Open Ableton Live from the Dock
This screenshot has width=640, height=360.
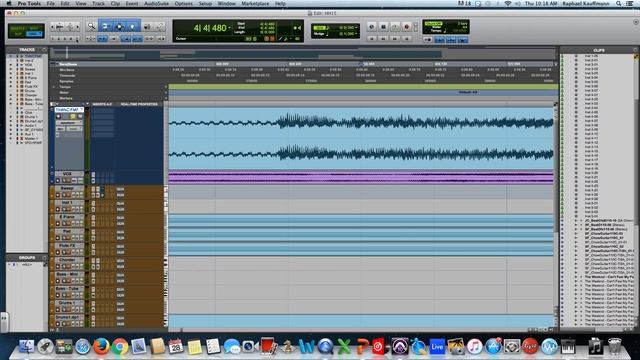(x=437, y=347)
